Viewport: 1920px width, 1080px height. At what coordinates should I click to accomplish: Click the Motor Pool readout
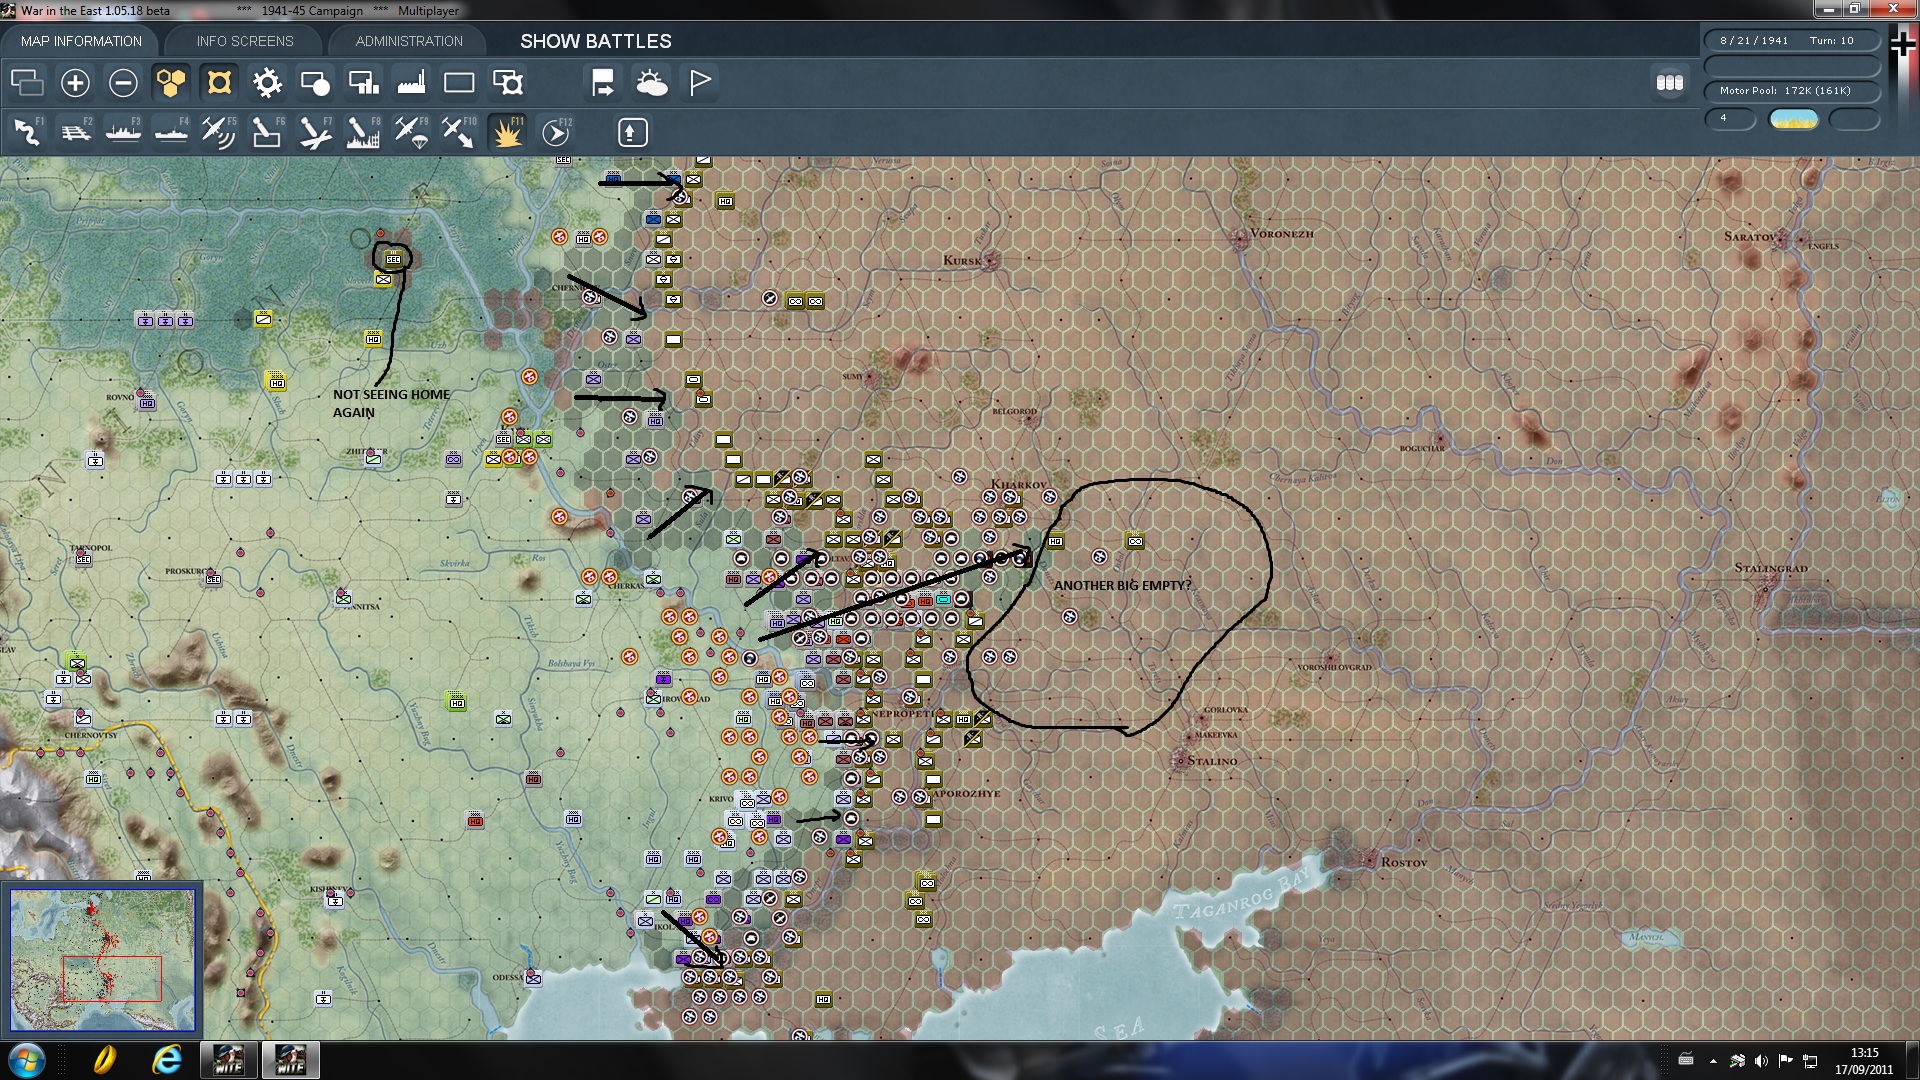1792,91
